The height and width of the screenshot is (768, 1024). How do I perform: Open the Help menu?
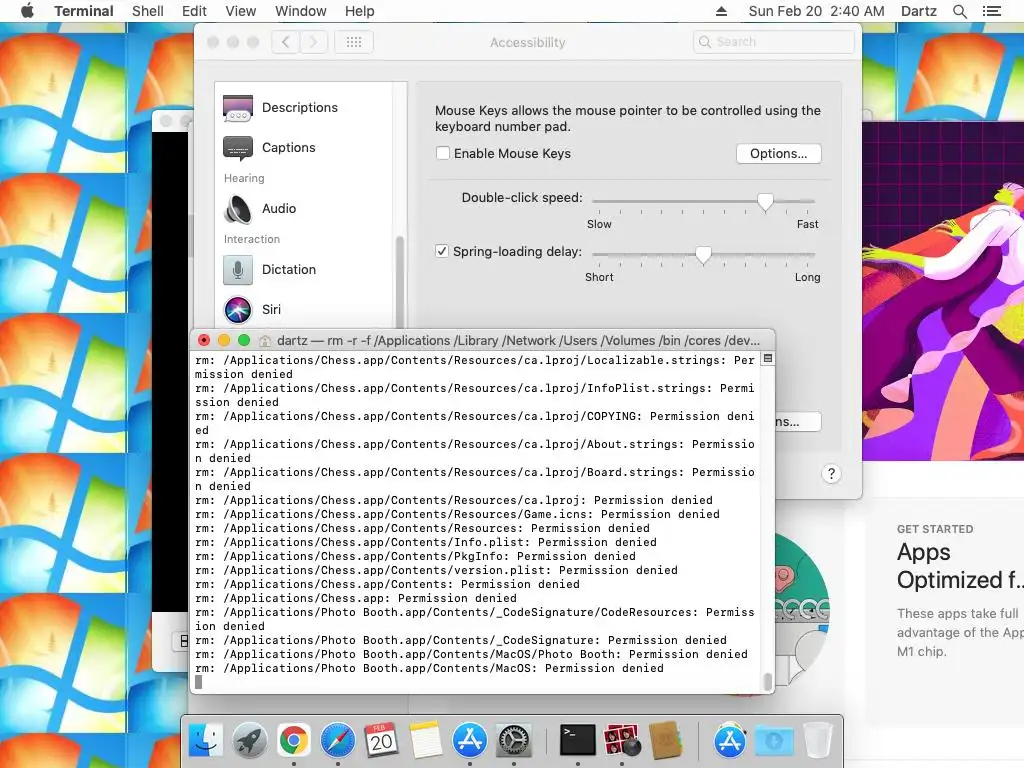pyautogui.click(x=359, y=11)
